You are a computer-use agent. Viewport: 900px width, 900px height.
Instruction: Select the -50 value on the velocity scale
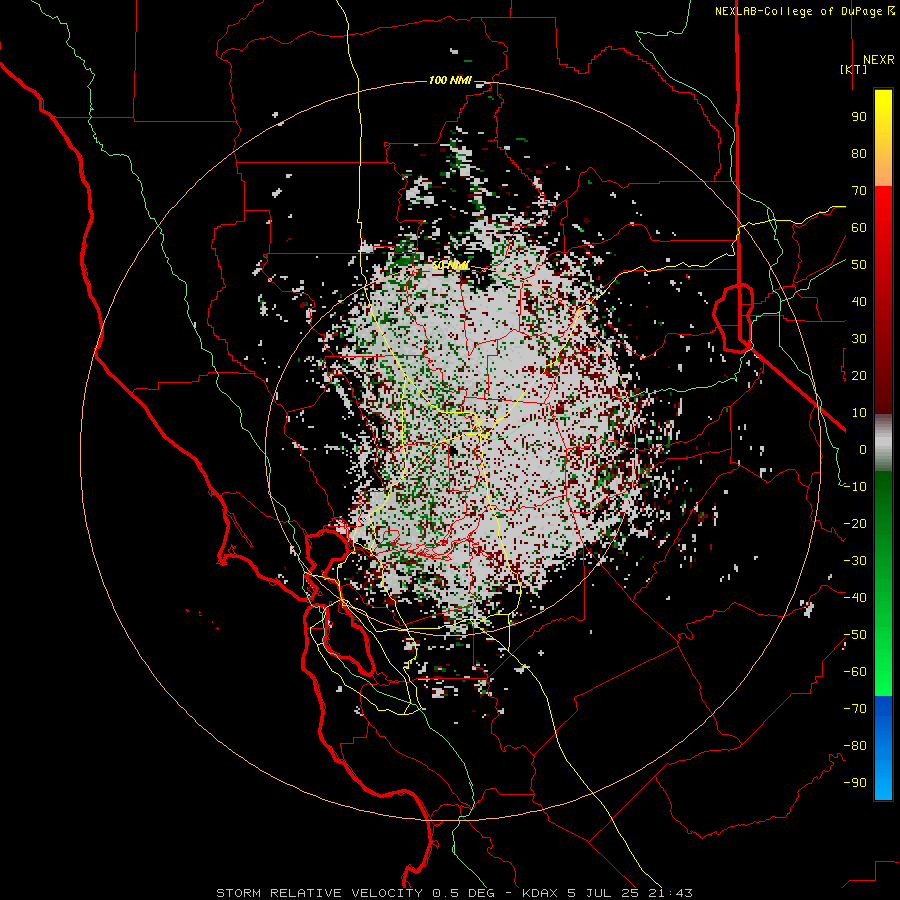pyautogui.click(x=855, y=635)
